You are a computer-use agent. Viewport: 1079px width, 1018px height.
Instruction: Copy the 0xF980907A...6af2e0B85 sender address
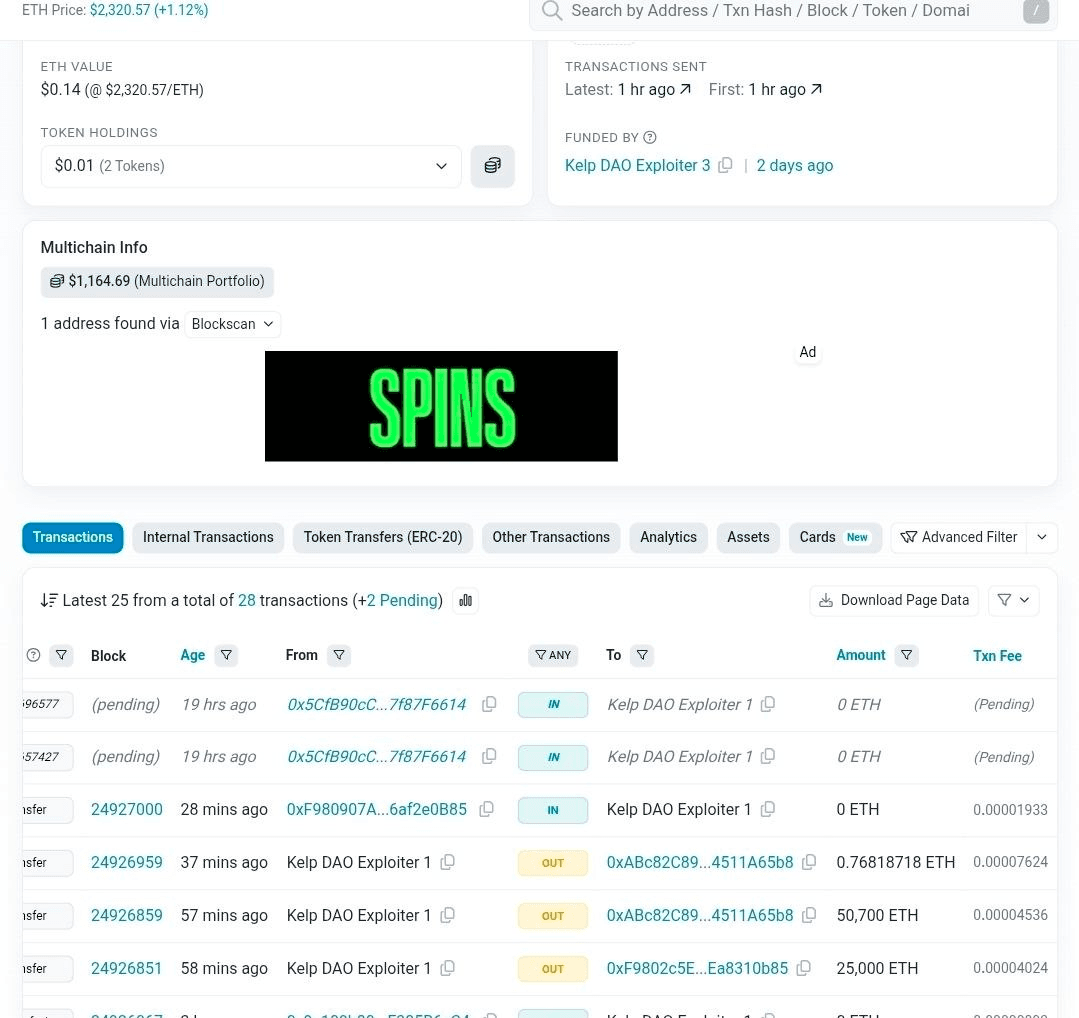pos(486,809)
